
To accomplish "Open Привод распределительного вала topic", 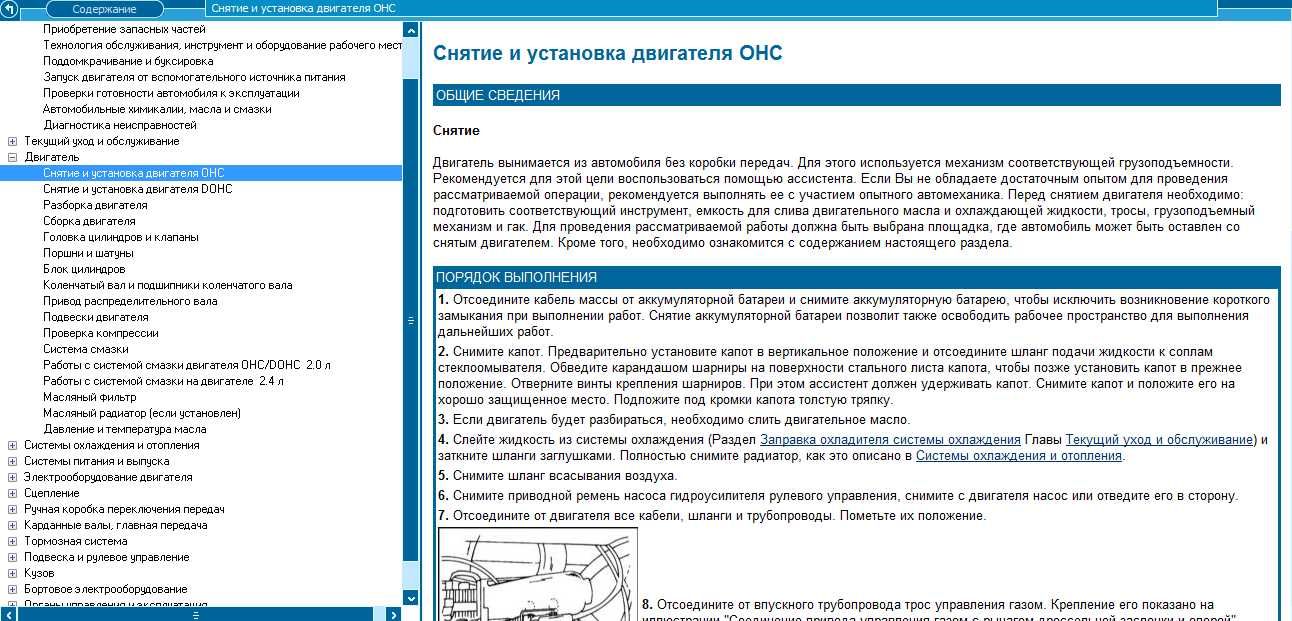I will [130, 301].
